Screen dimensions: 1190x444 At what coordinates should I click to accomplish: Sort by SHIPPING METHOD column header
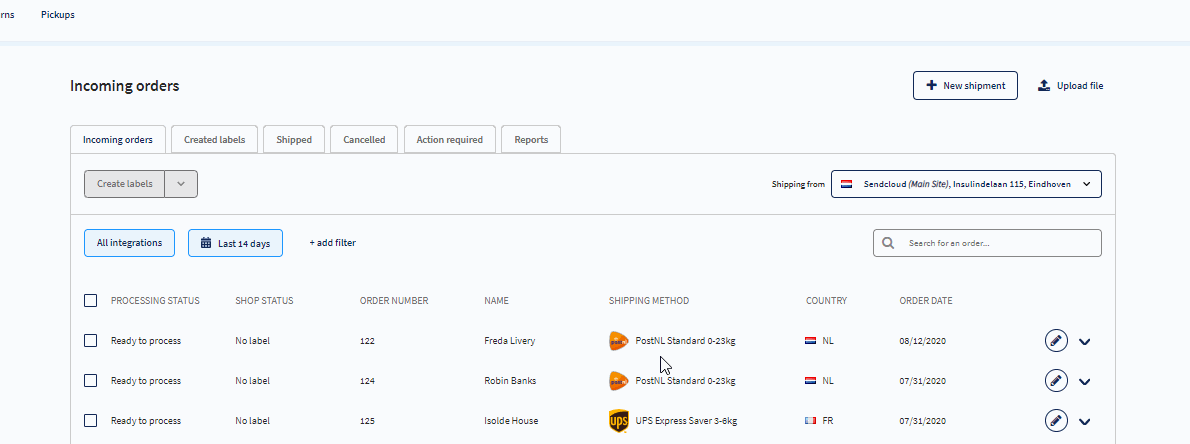649,301
